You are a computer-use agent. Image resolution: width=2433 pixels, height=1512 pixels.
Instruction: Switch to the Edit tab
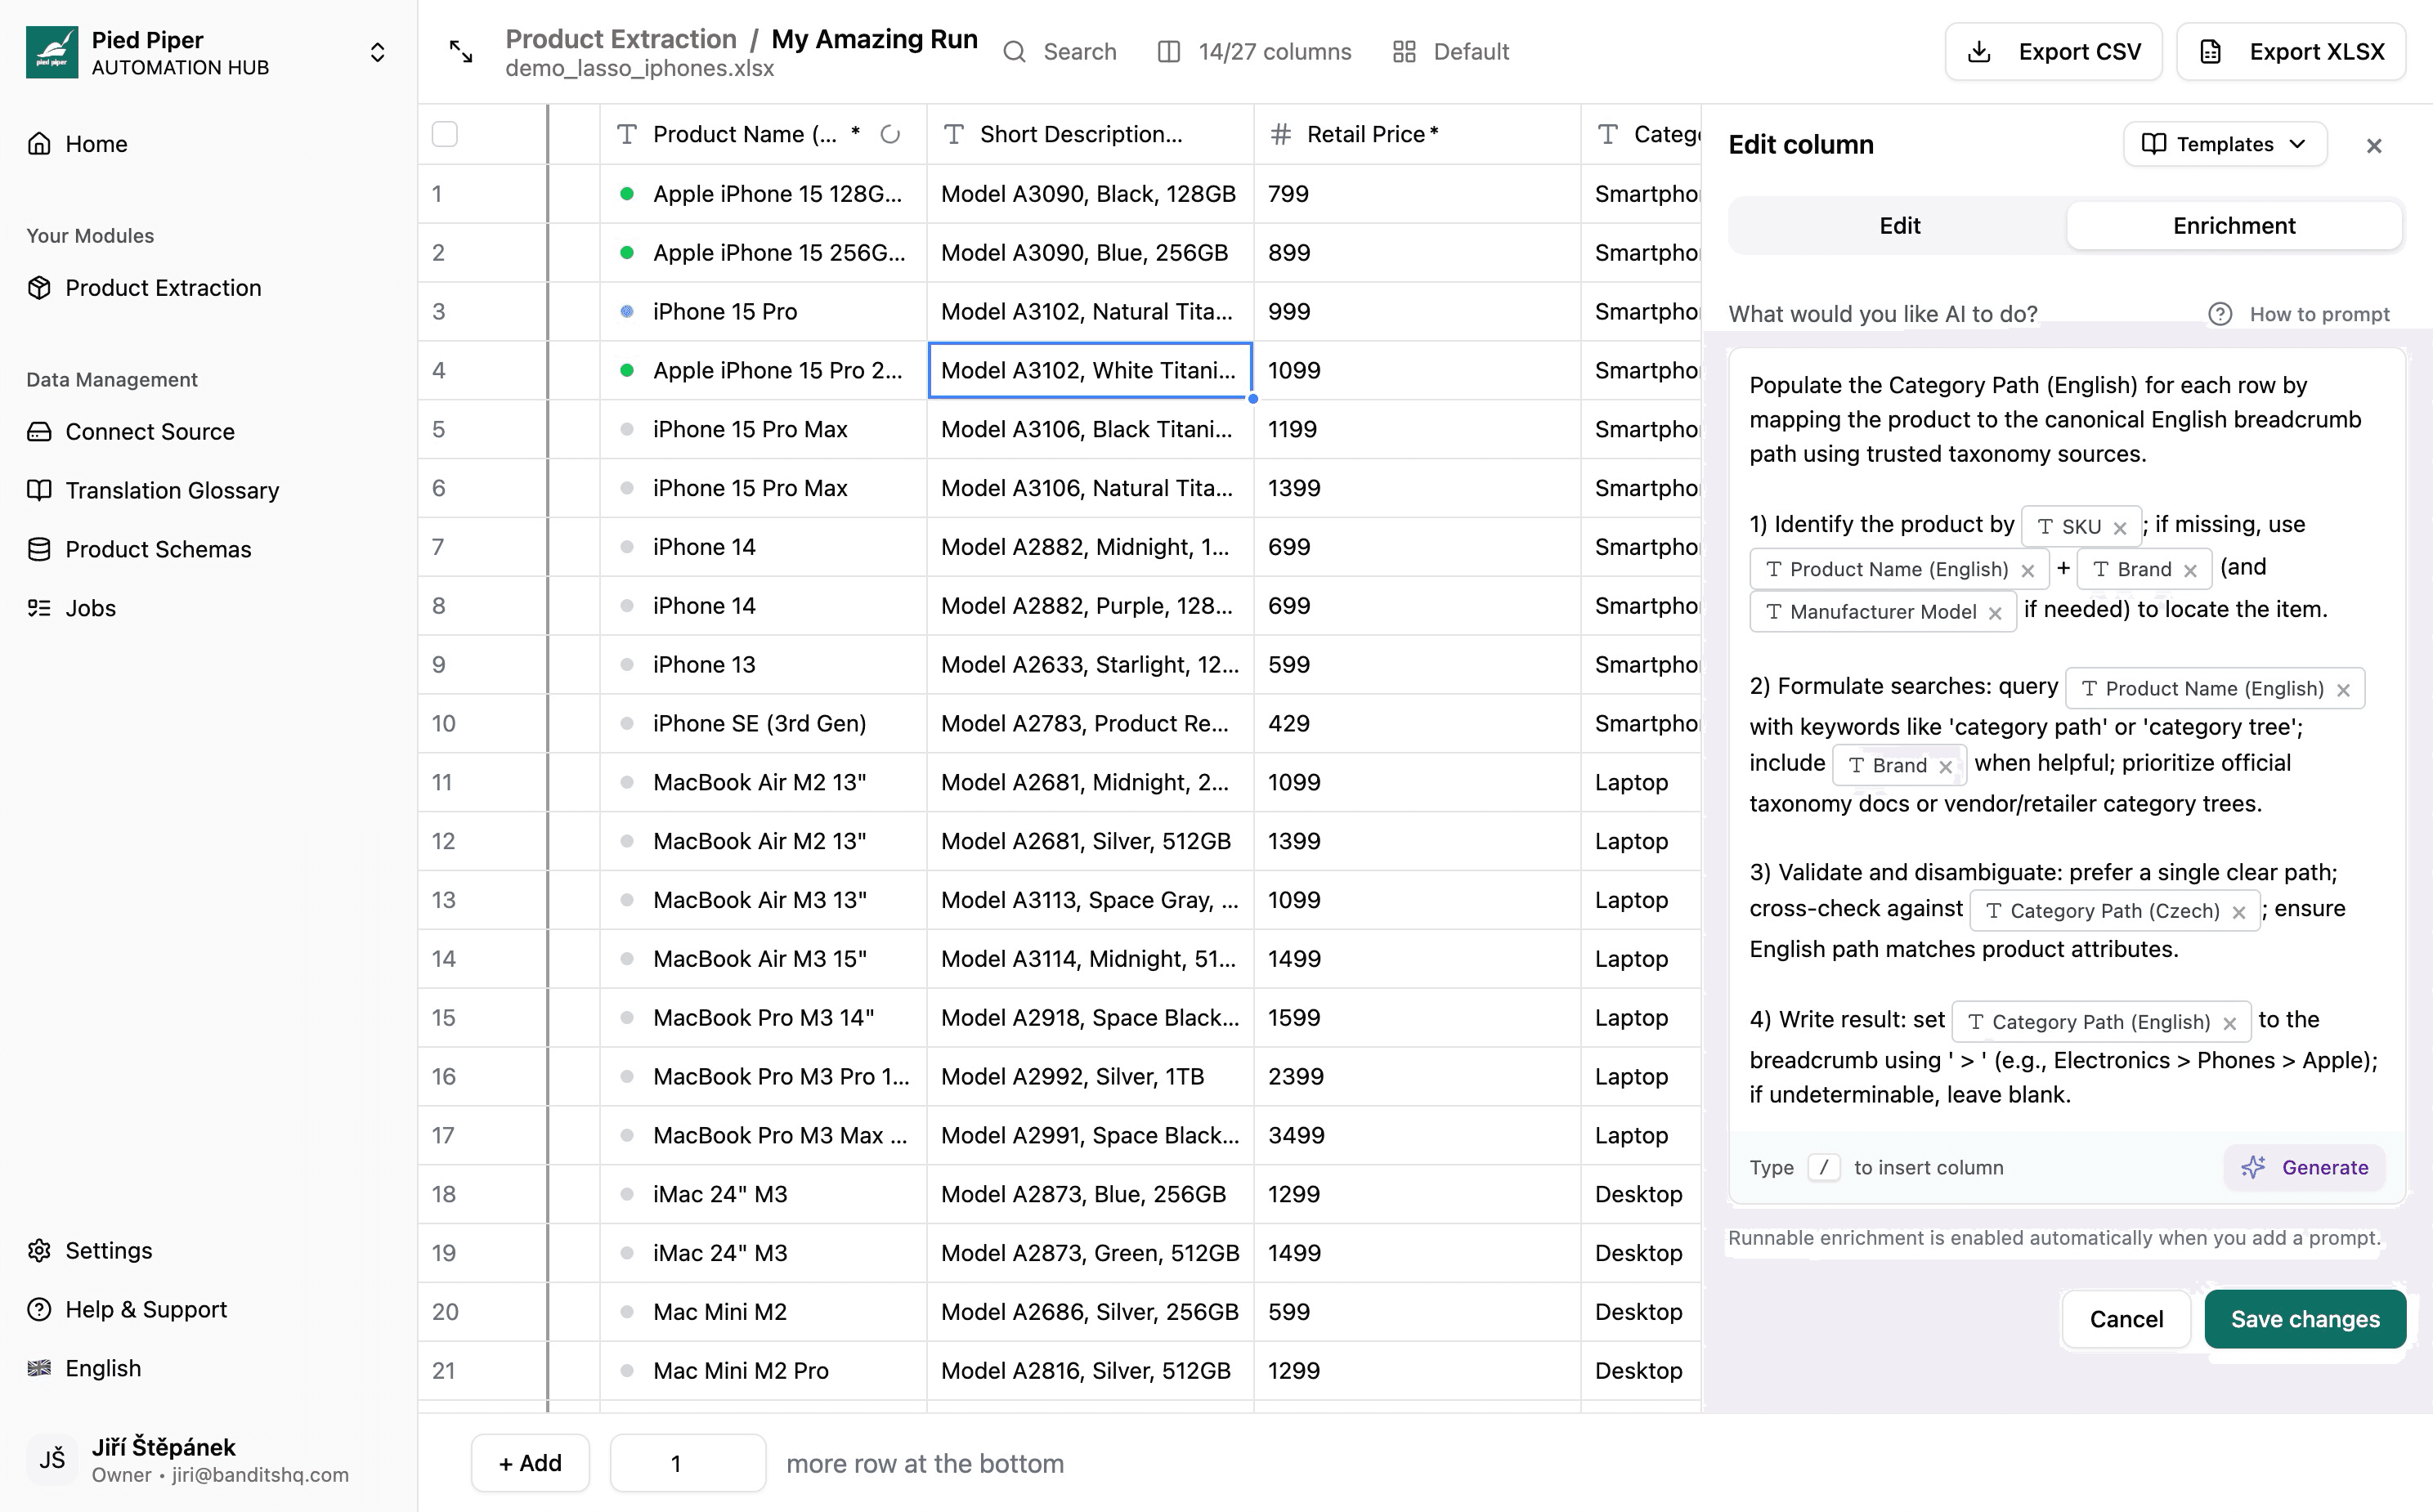point(1898,226)
